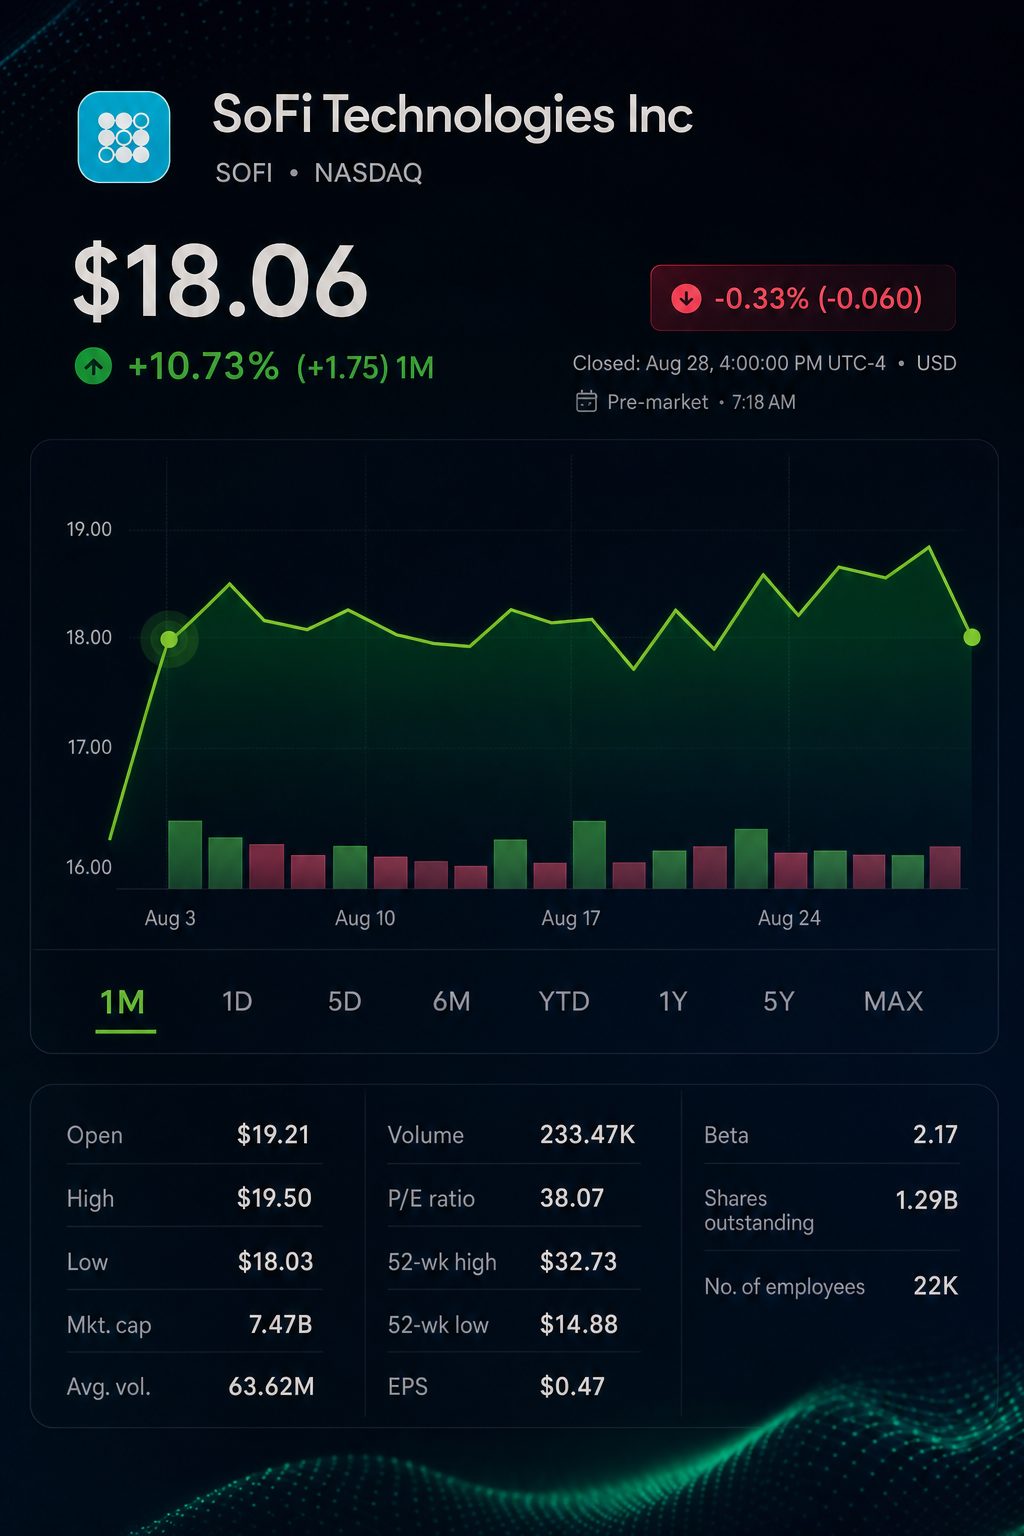Screen dimensions: 1024x1536
Task: Click the No. of employees value 22K
Action: (935, 1286)
